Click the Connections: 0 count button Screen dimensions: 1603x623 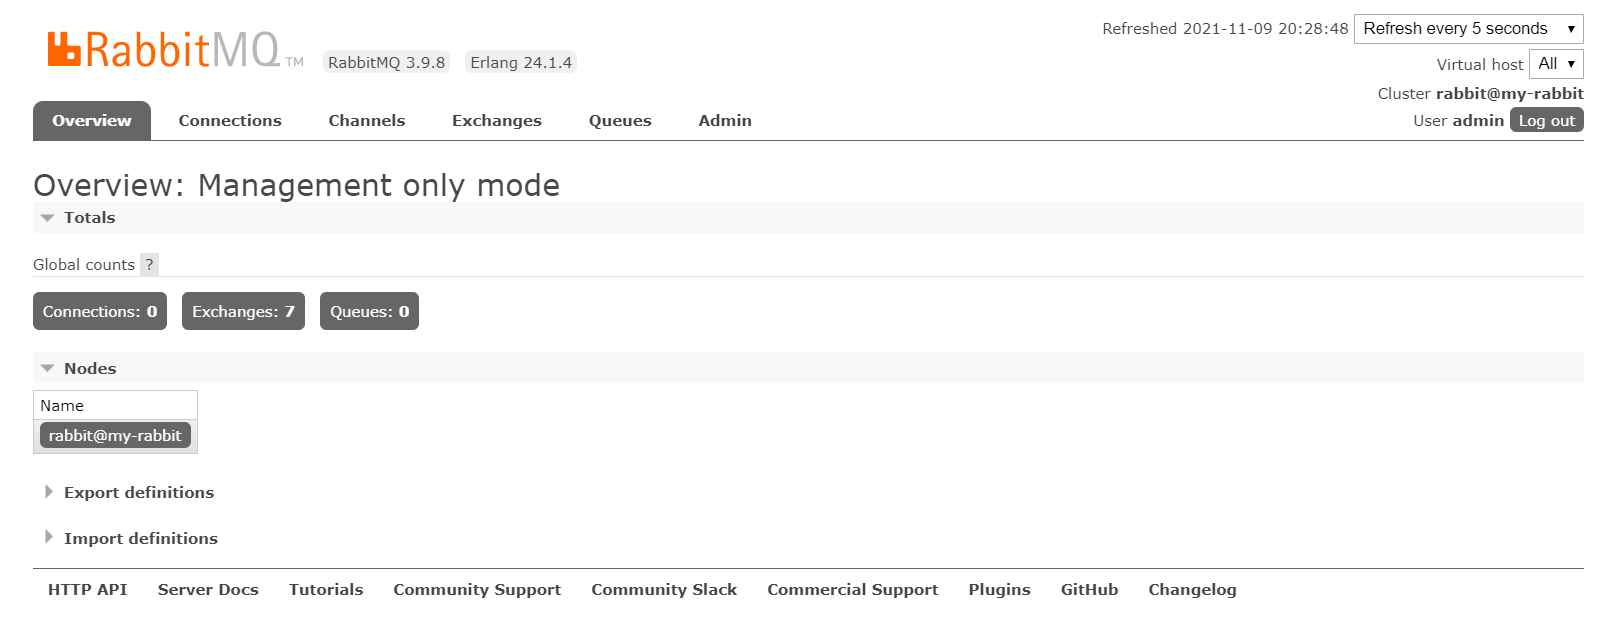100,311
